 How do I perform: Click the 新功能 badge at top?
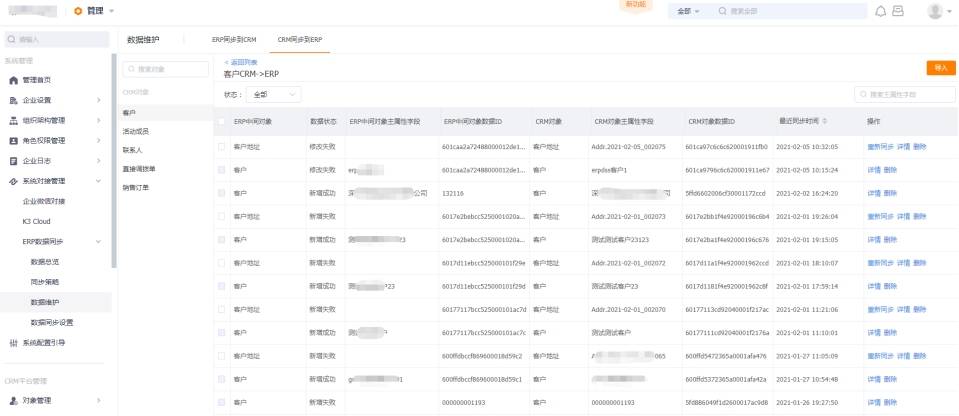click(635, 5)
